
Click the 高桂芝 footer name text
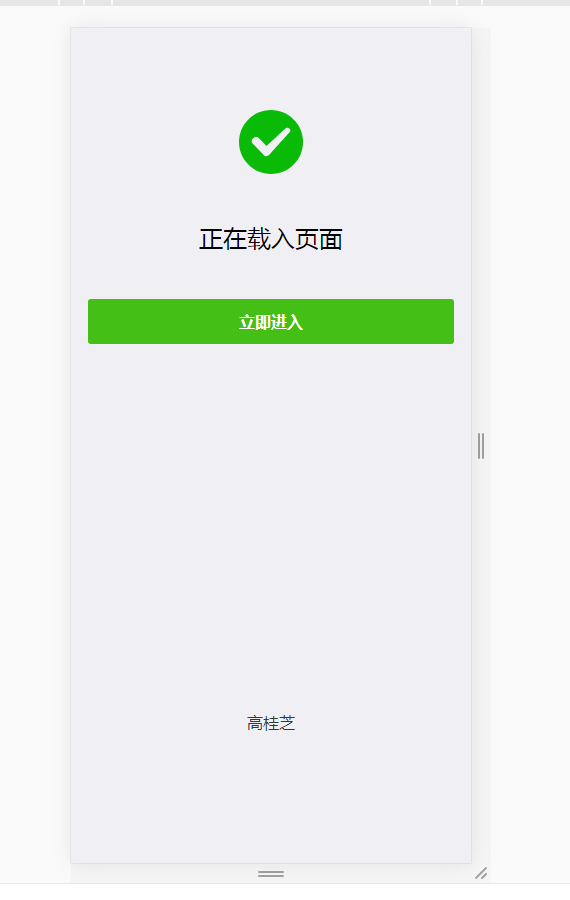[271, 723]
